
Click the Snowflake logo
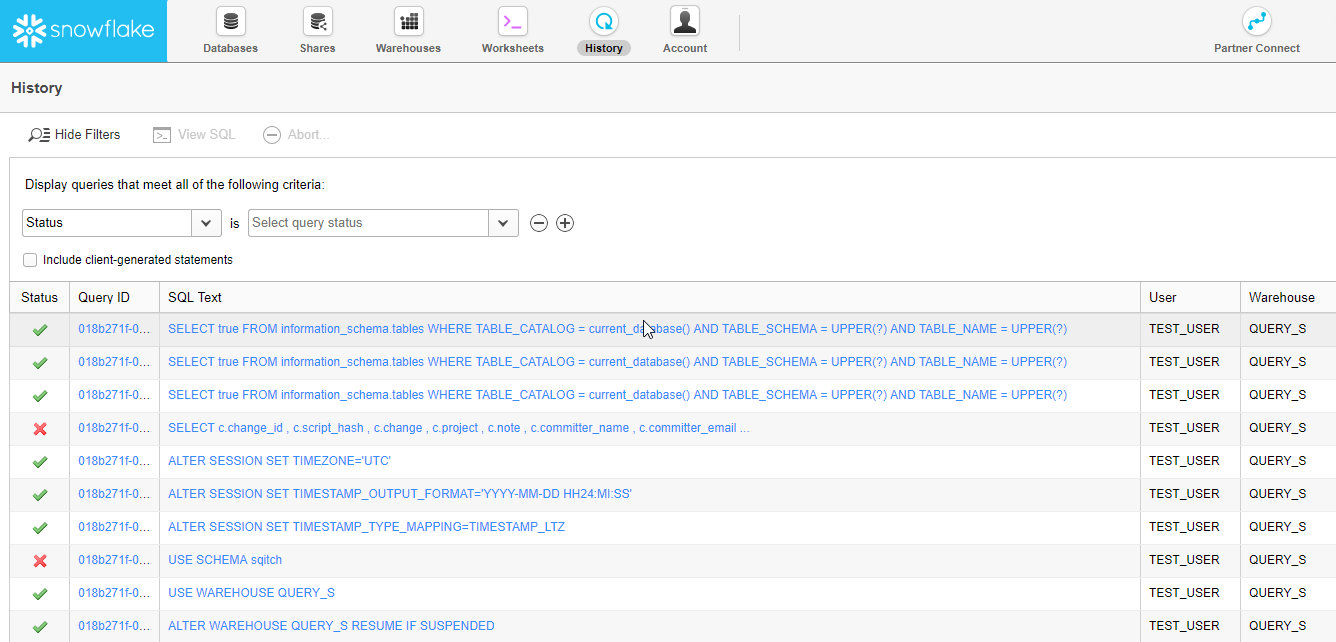(83, 30)
